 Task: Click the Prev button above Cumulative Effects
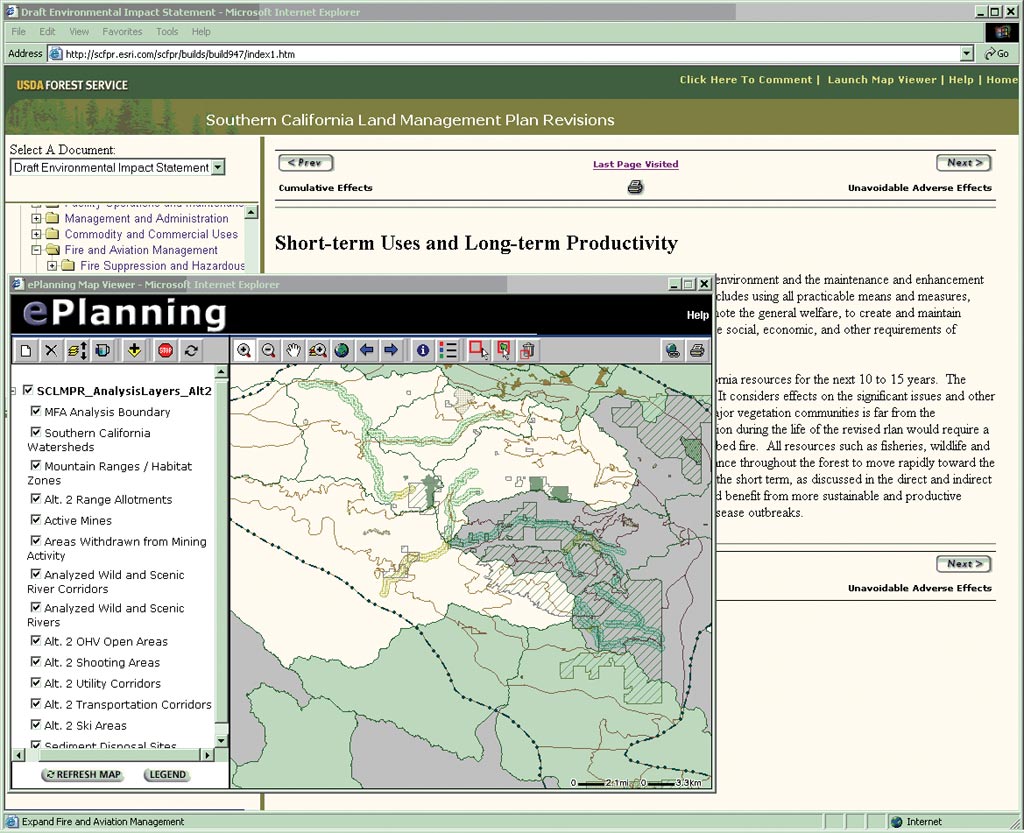pyautogui.click(x=305, y=163)
